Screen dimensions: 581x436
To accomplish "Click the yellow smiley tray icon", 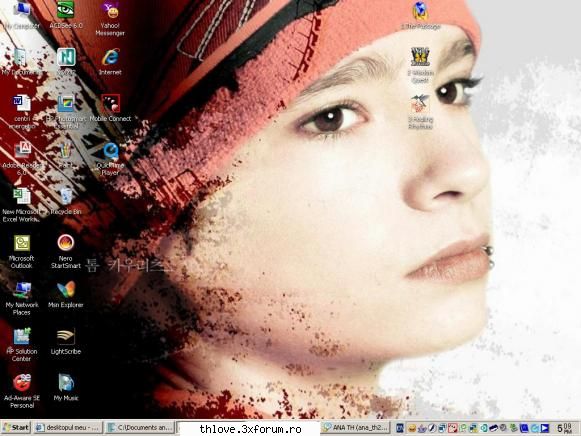I will pos(411,429).
